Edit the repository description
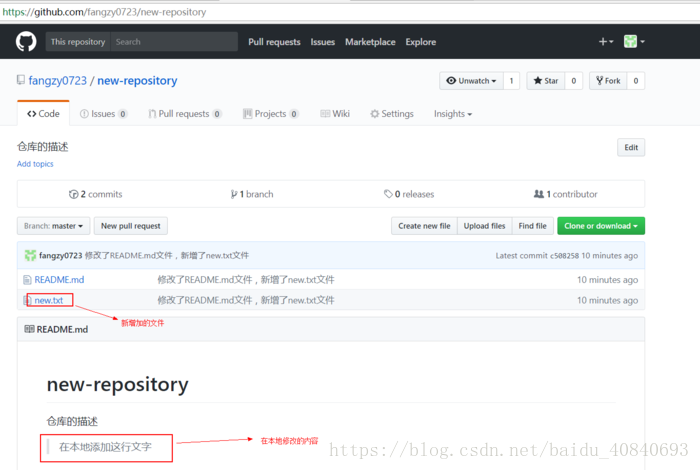 (631, 147)
